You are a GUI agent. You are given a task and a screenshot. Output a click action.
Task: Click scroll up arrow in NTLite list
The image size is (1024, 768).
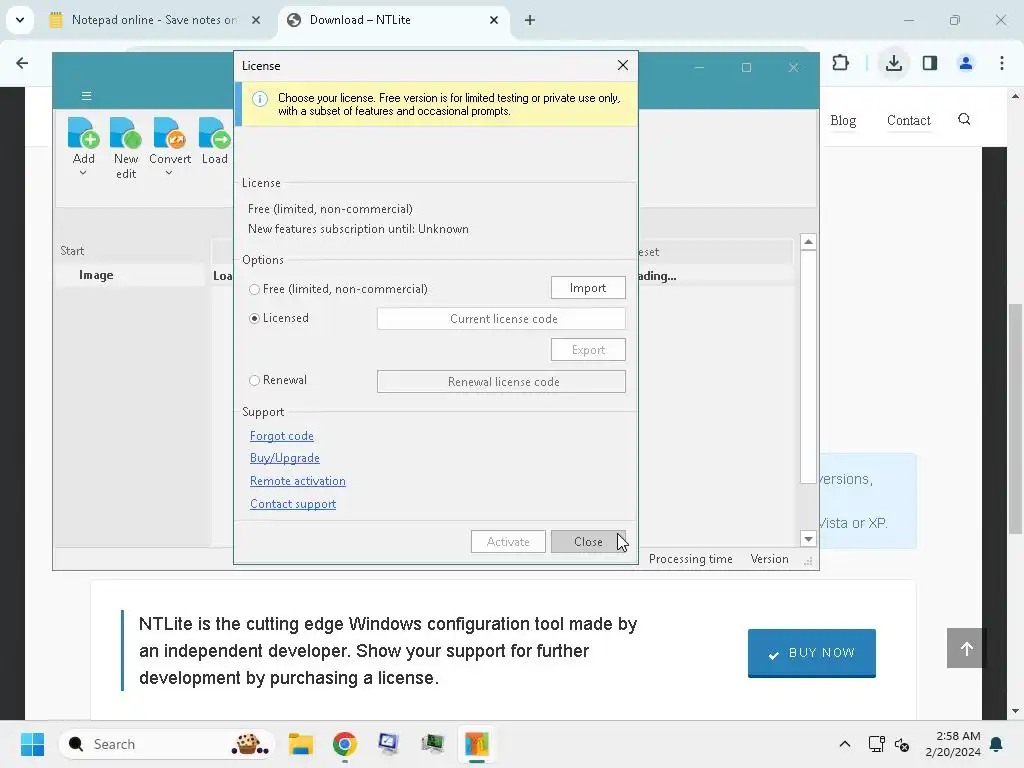pyautogui.click(x=808, y=242)
